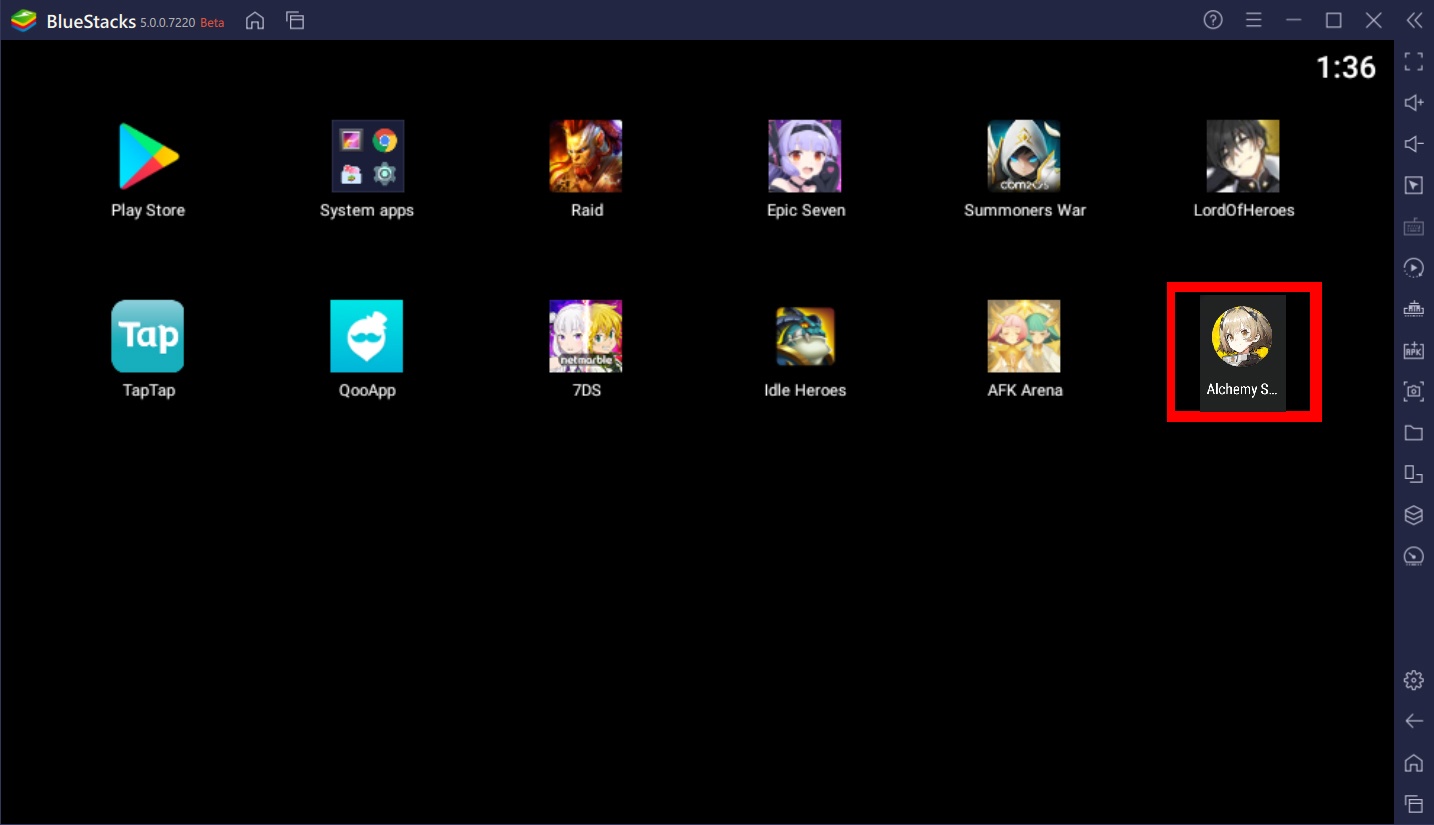Open BlueStacks settings gear
Screen dimensions: 1434x825
[1413, 680]
